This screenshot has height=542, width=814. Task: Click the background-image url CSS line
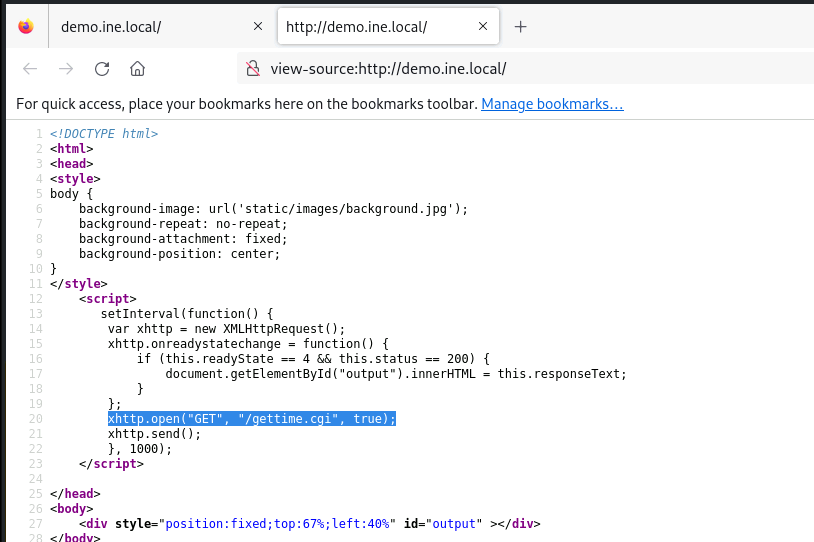pyautogui.click(x=273, y=208)
